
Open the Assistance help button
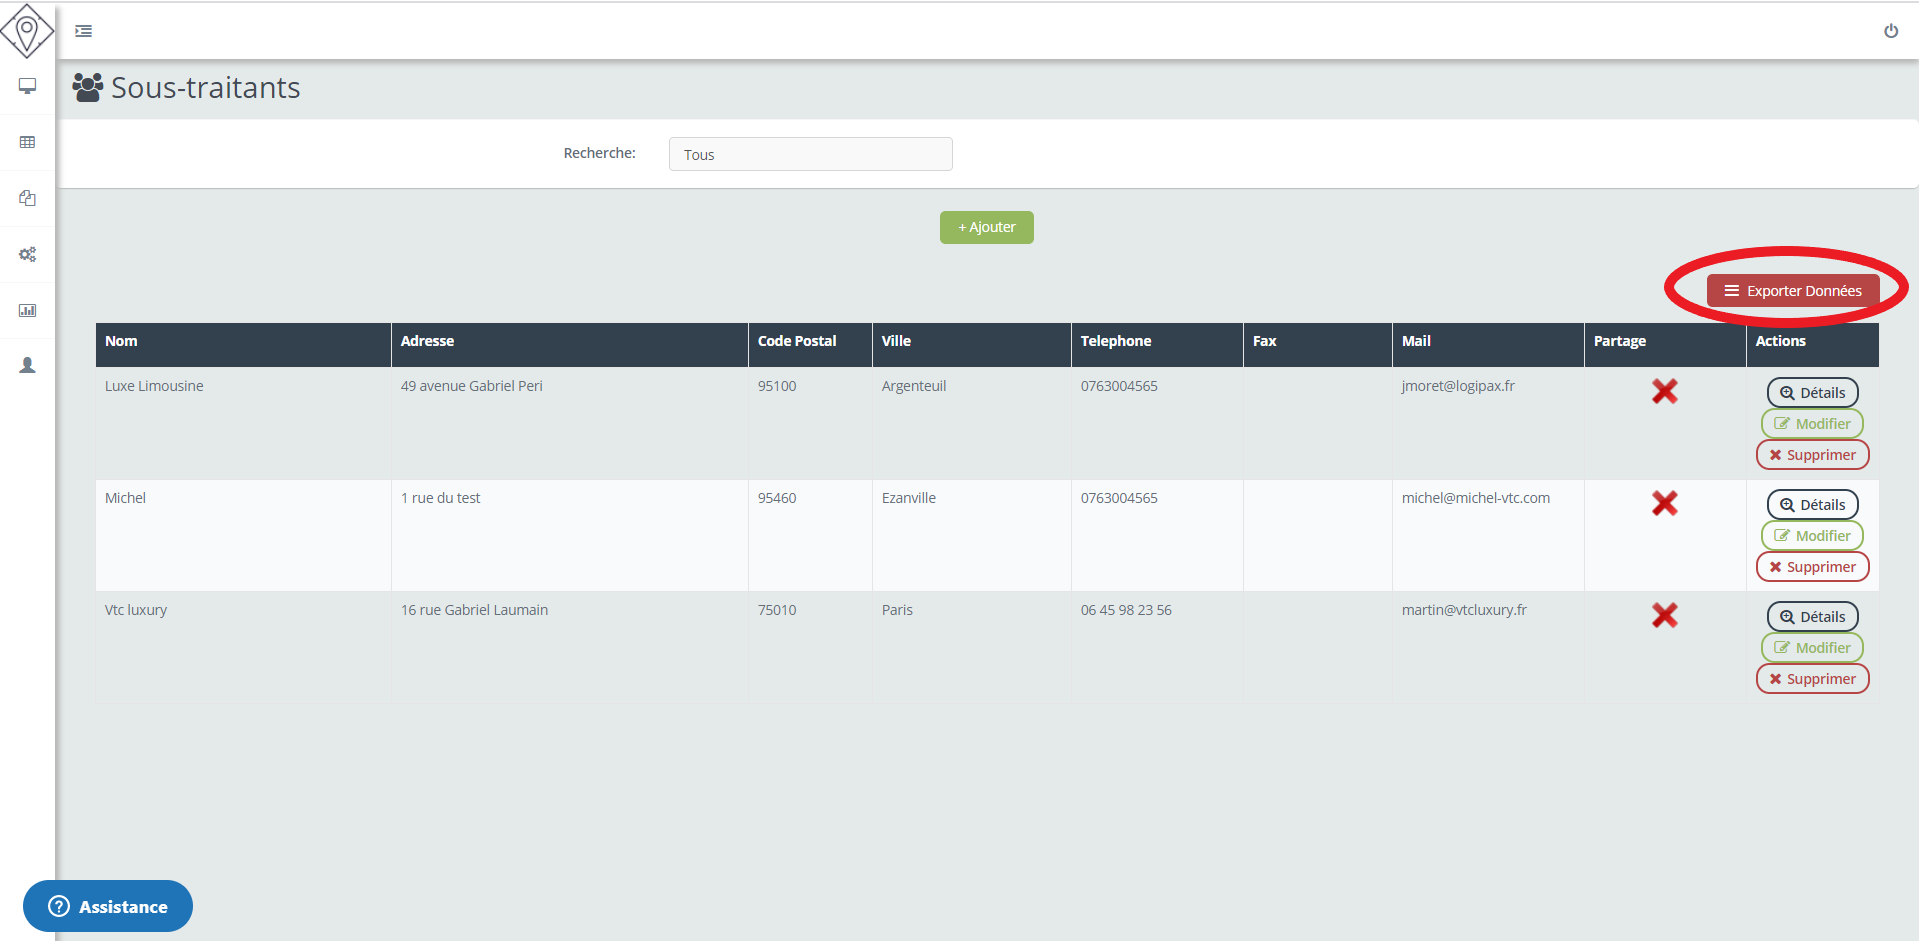[x=108, y=906]
